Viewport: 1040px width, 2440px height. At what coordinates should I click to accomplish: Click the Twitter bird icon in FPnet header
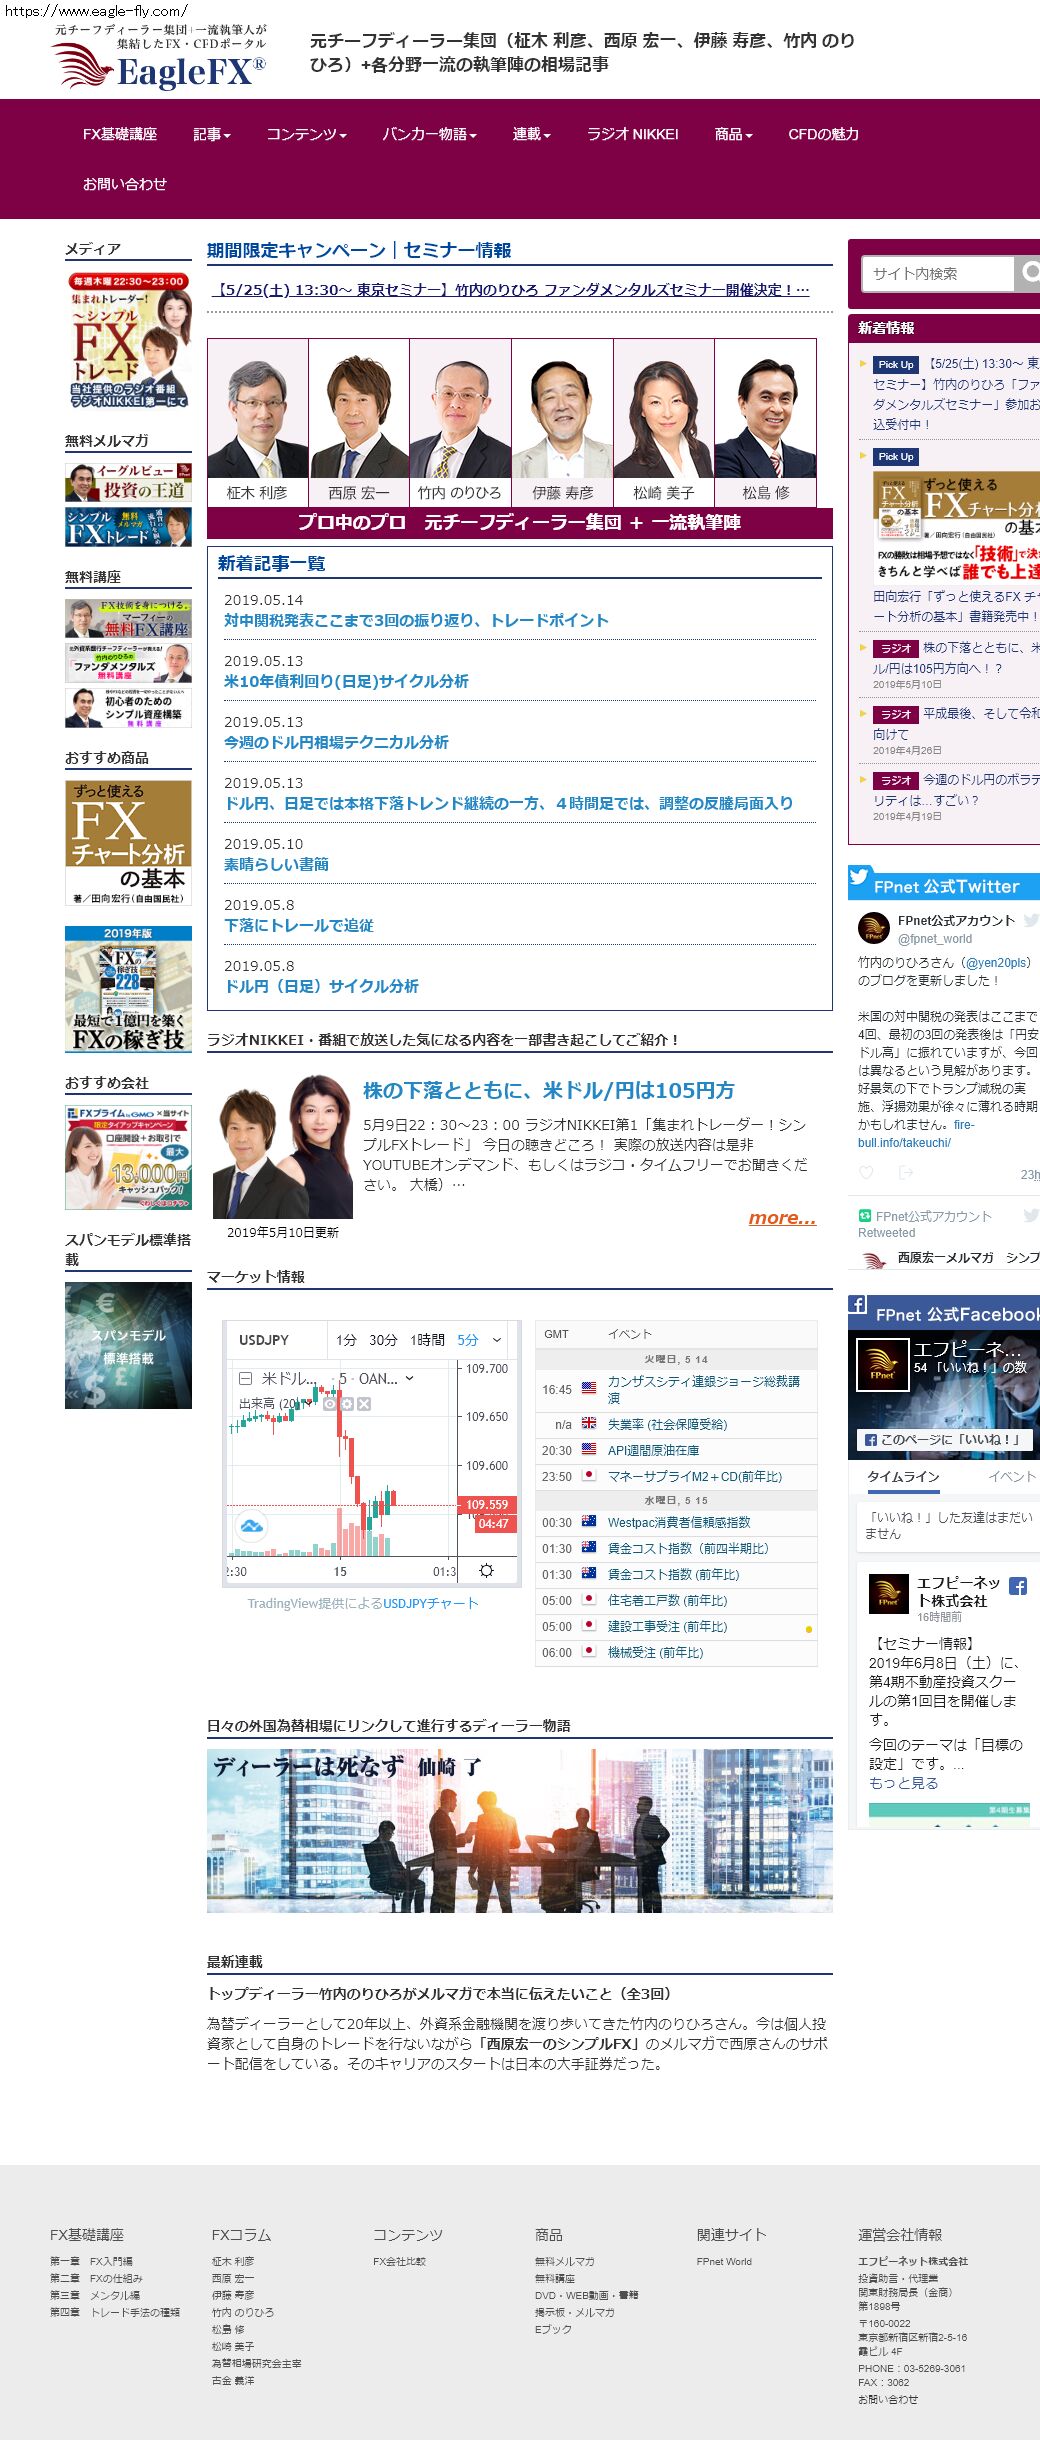click(859, 877)
